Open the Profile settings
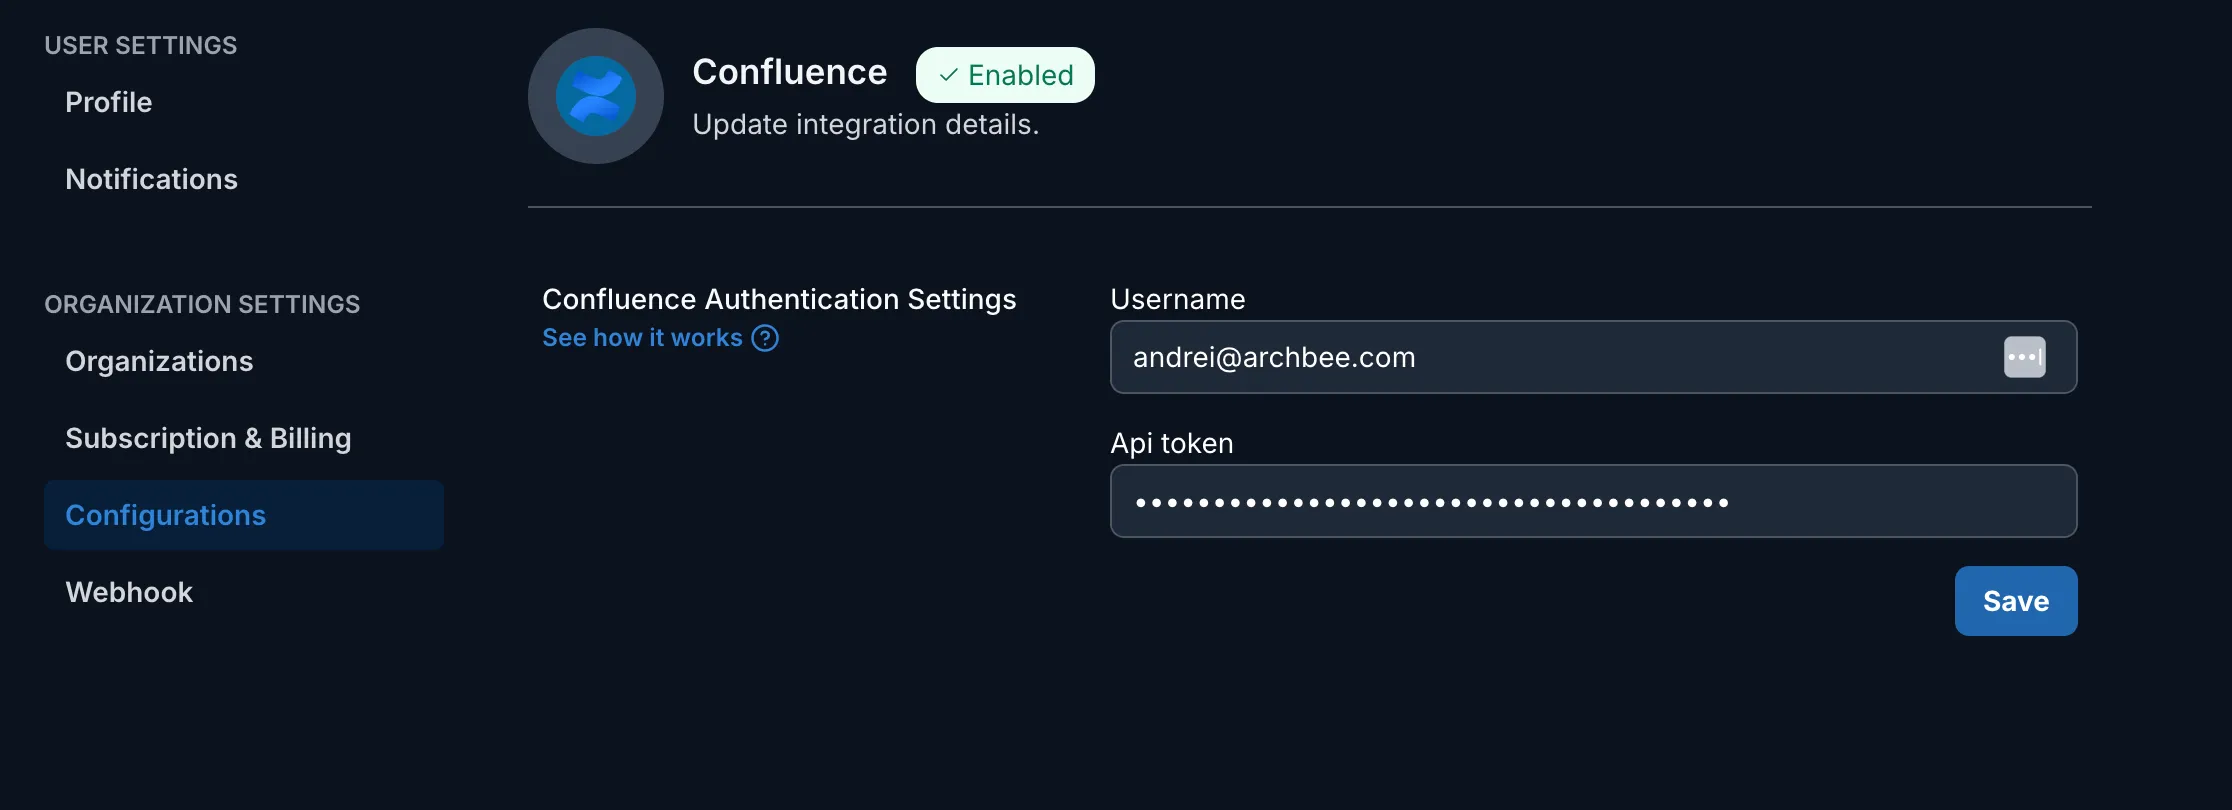This screenshot has height=810, width=2232. pos(109,102)
